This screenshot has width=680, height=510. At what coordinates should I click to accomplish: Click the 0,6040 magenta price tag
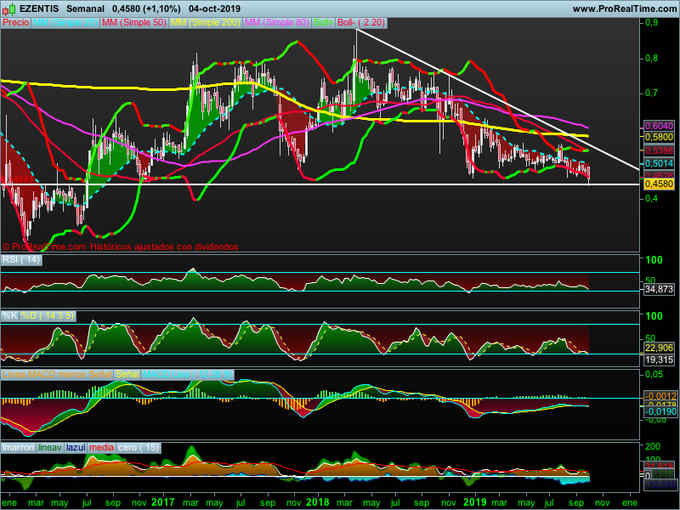pyautogui.click(x=659, y=126)
